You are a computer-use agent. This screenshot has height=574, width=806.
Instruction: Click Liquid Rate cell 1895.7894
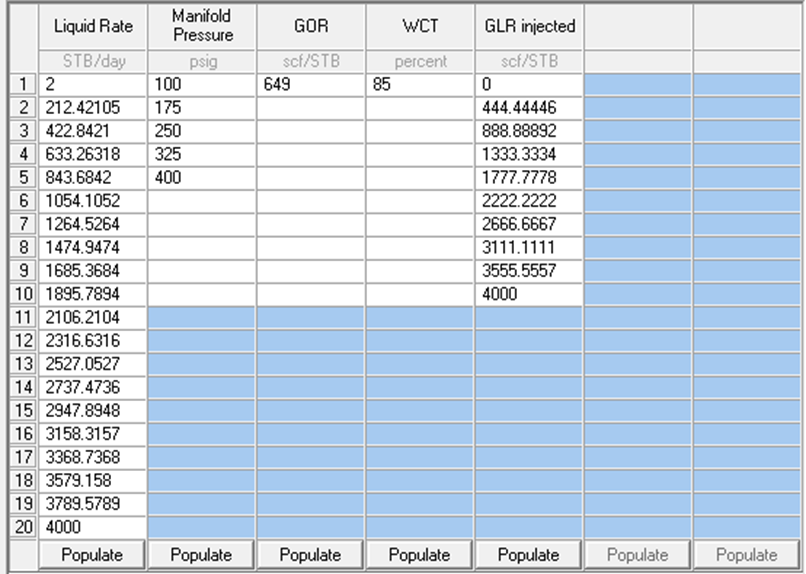pyautogui.click(x=93, y=294)
